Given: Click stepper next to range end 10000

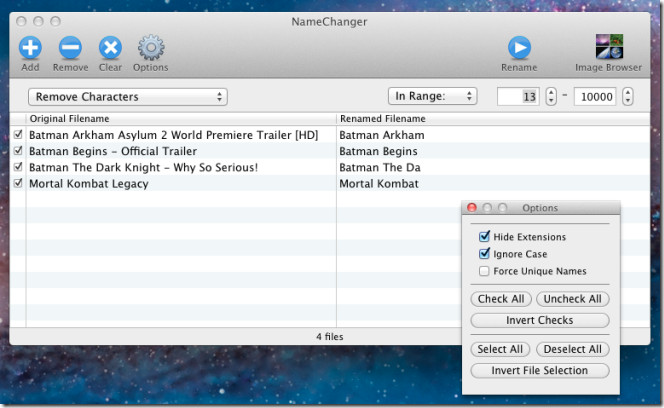Looking at the screenshot, I should (x=627, y=97).
